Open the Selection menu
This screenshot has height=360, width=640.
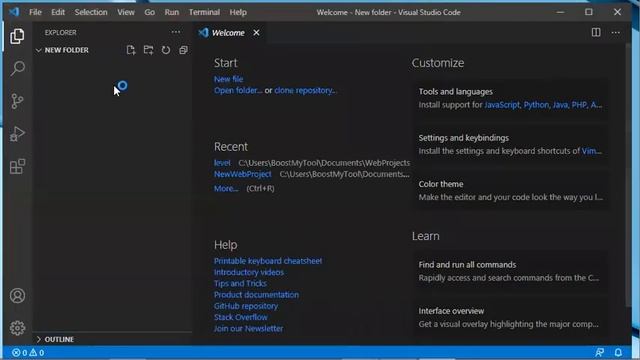coord(91,12)
